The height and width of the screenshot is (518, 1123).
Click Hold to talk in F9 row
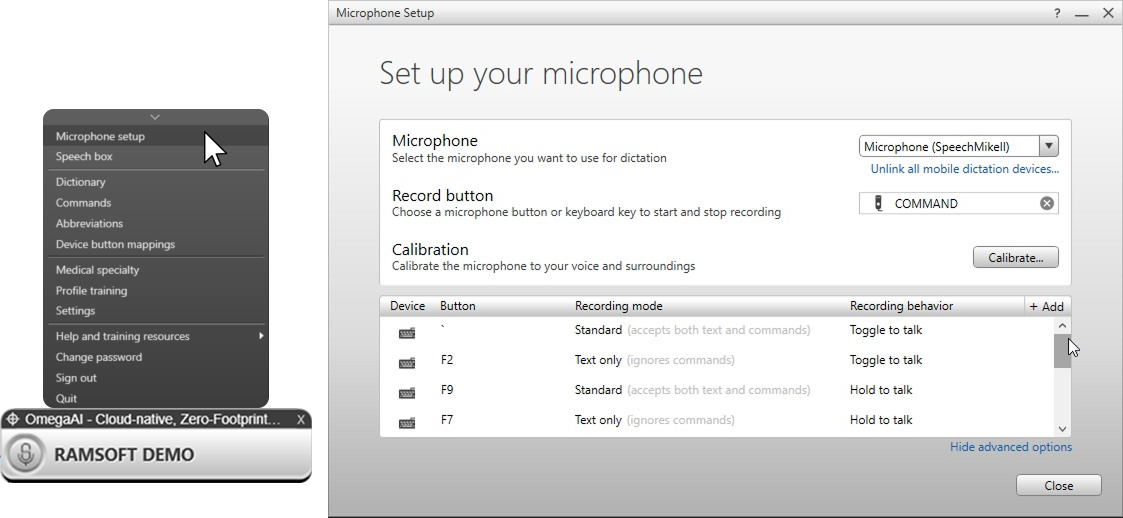(881, 390)
